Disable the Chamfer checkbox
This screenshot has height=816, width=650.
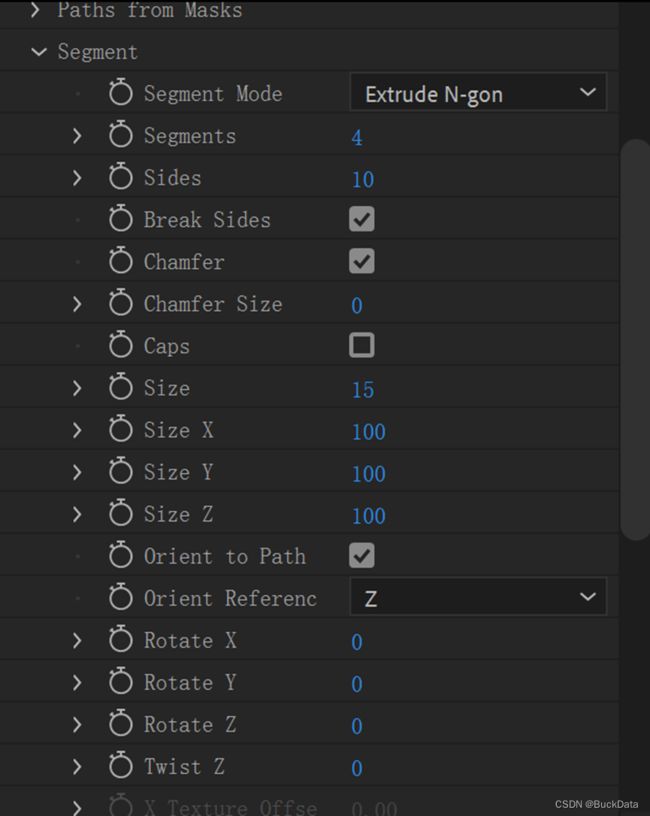[362, 261]
